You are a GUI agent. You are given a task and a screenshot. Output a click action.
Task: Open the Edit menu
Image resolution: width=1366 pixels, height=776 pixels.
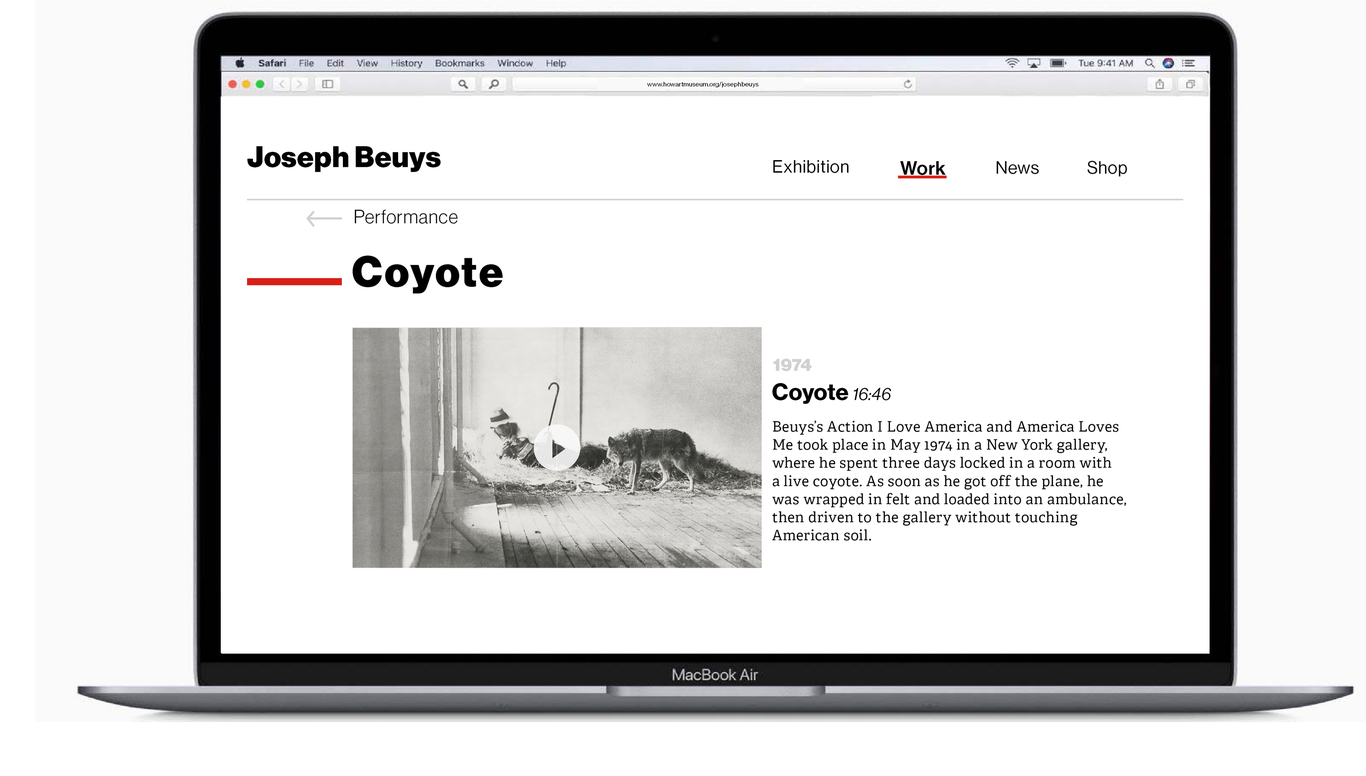click(335, 63)
